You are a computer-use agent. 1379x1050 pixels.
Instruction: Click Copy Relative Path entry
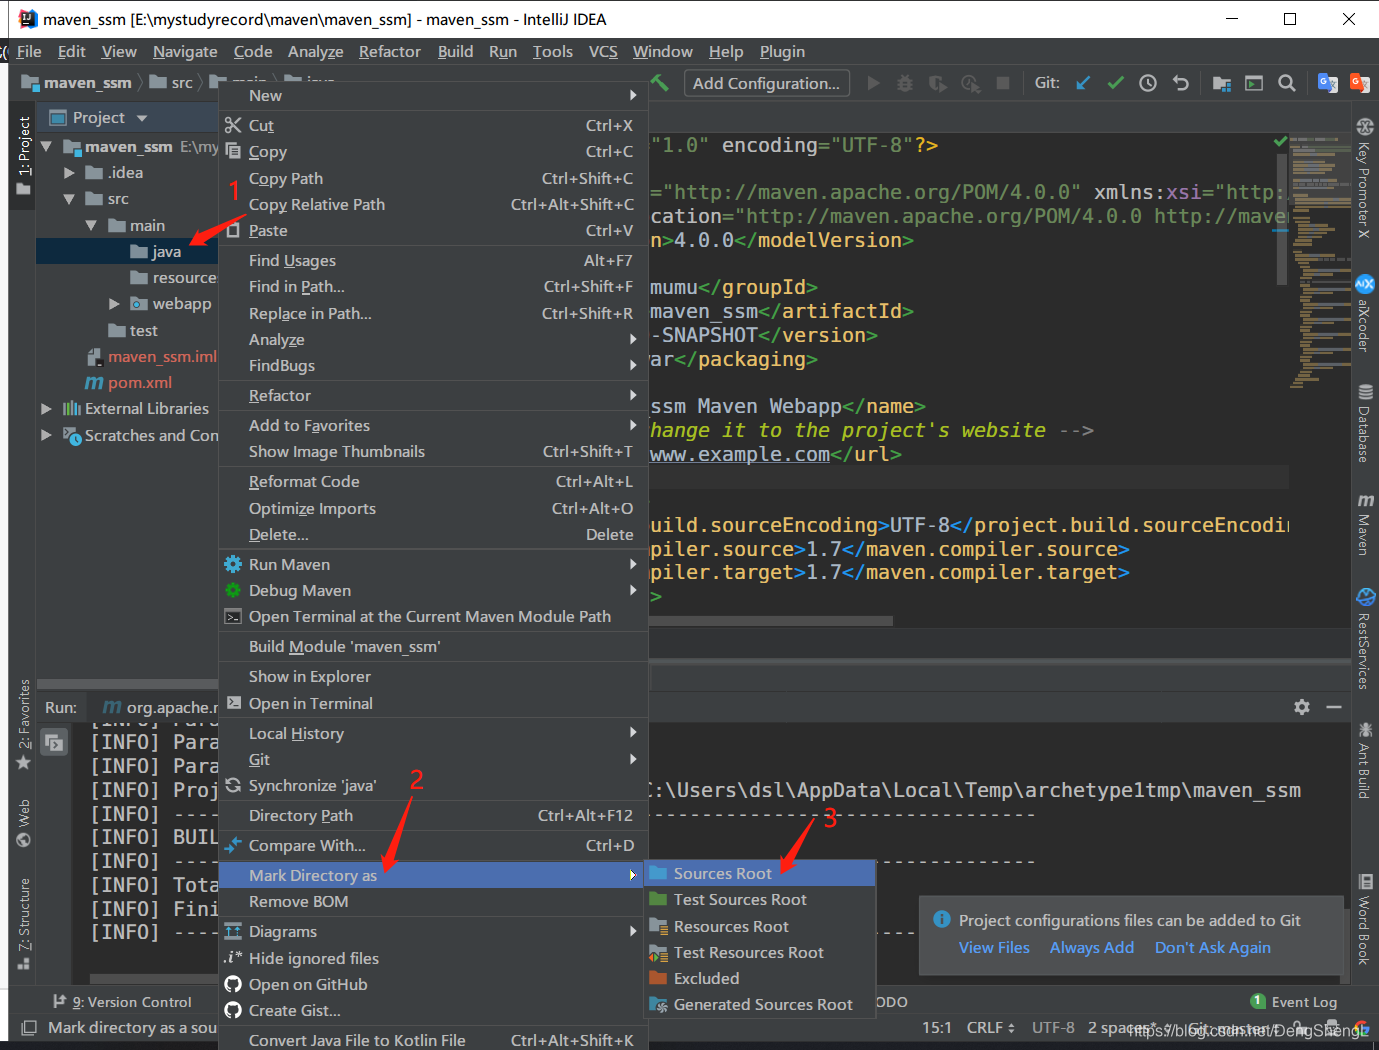[x=433, y=205]
